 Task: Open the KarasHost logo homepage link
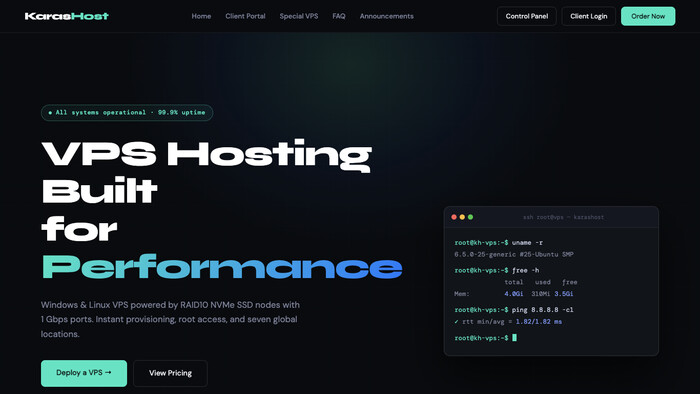click(x=67, y=16)
